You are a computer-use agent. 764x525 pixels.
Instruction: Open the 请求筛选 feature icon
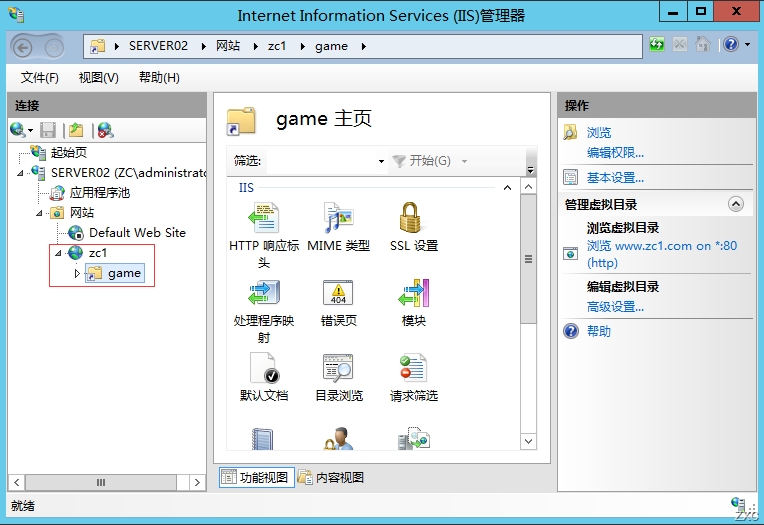pos(413,368)
